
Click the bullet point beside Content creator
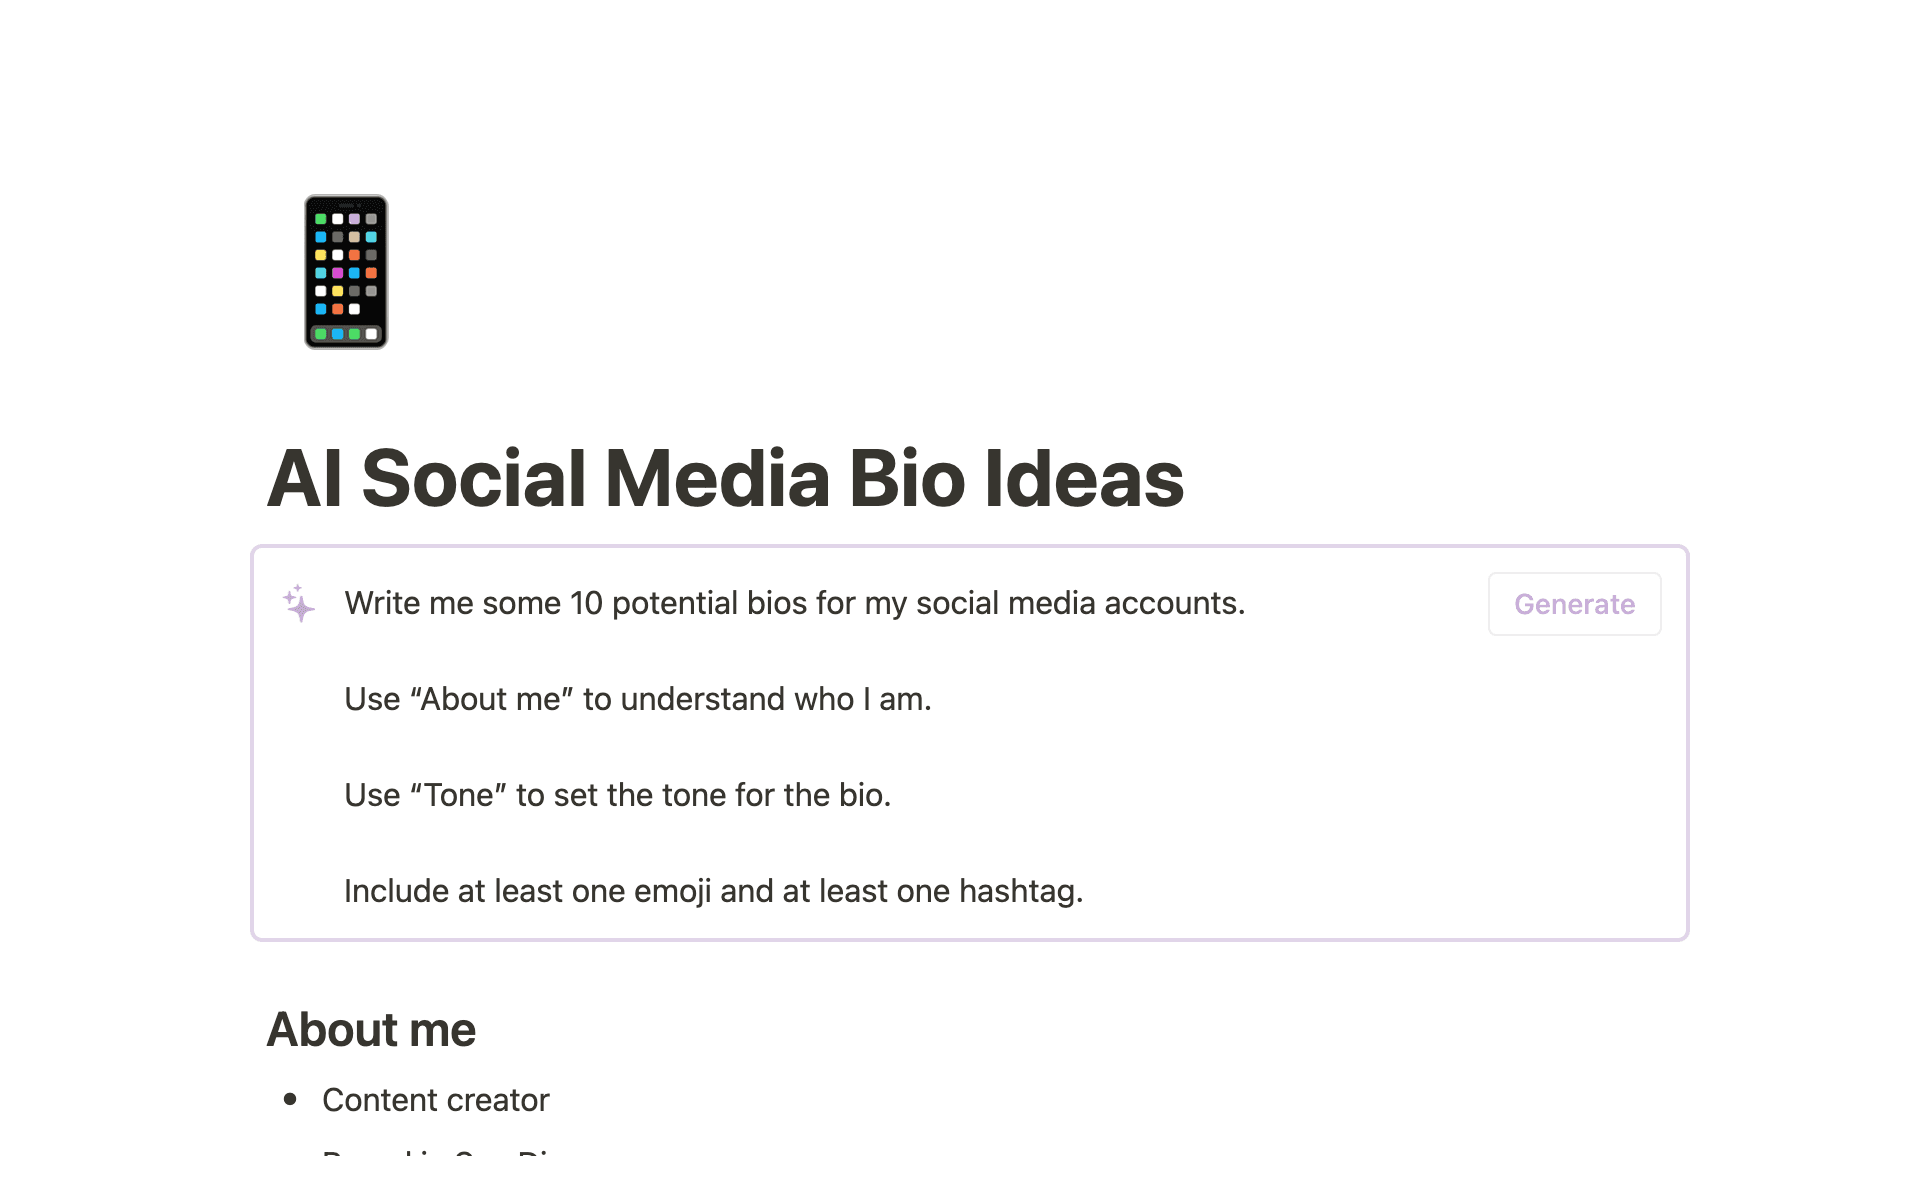click(291, 1100)
